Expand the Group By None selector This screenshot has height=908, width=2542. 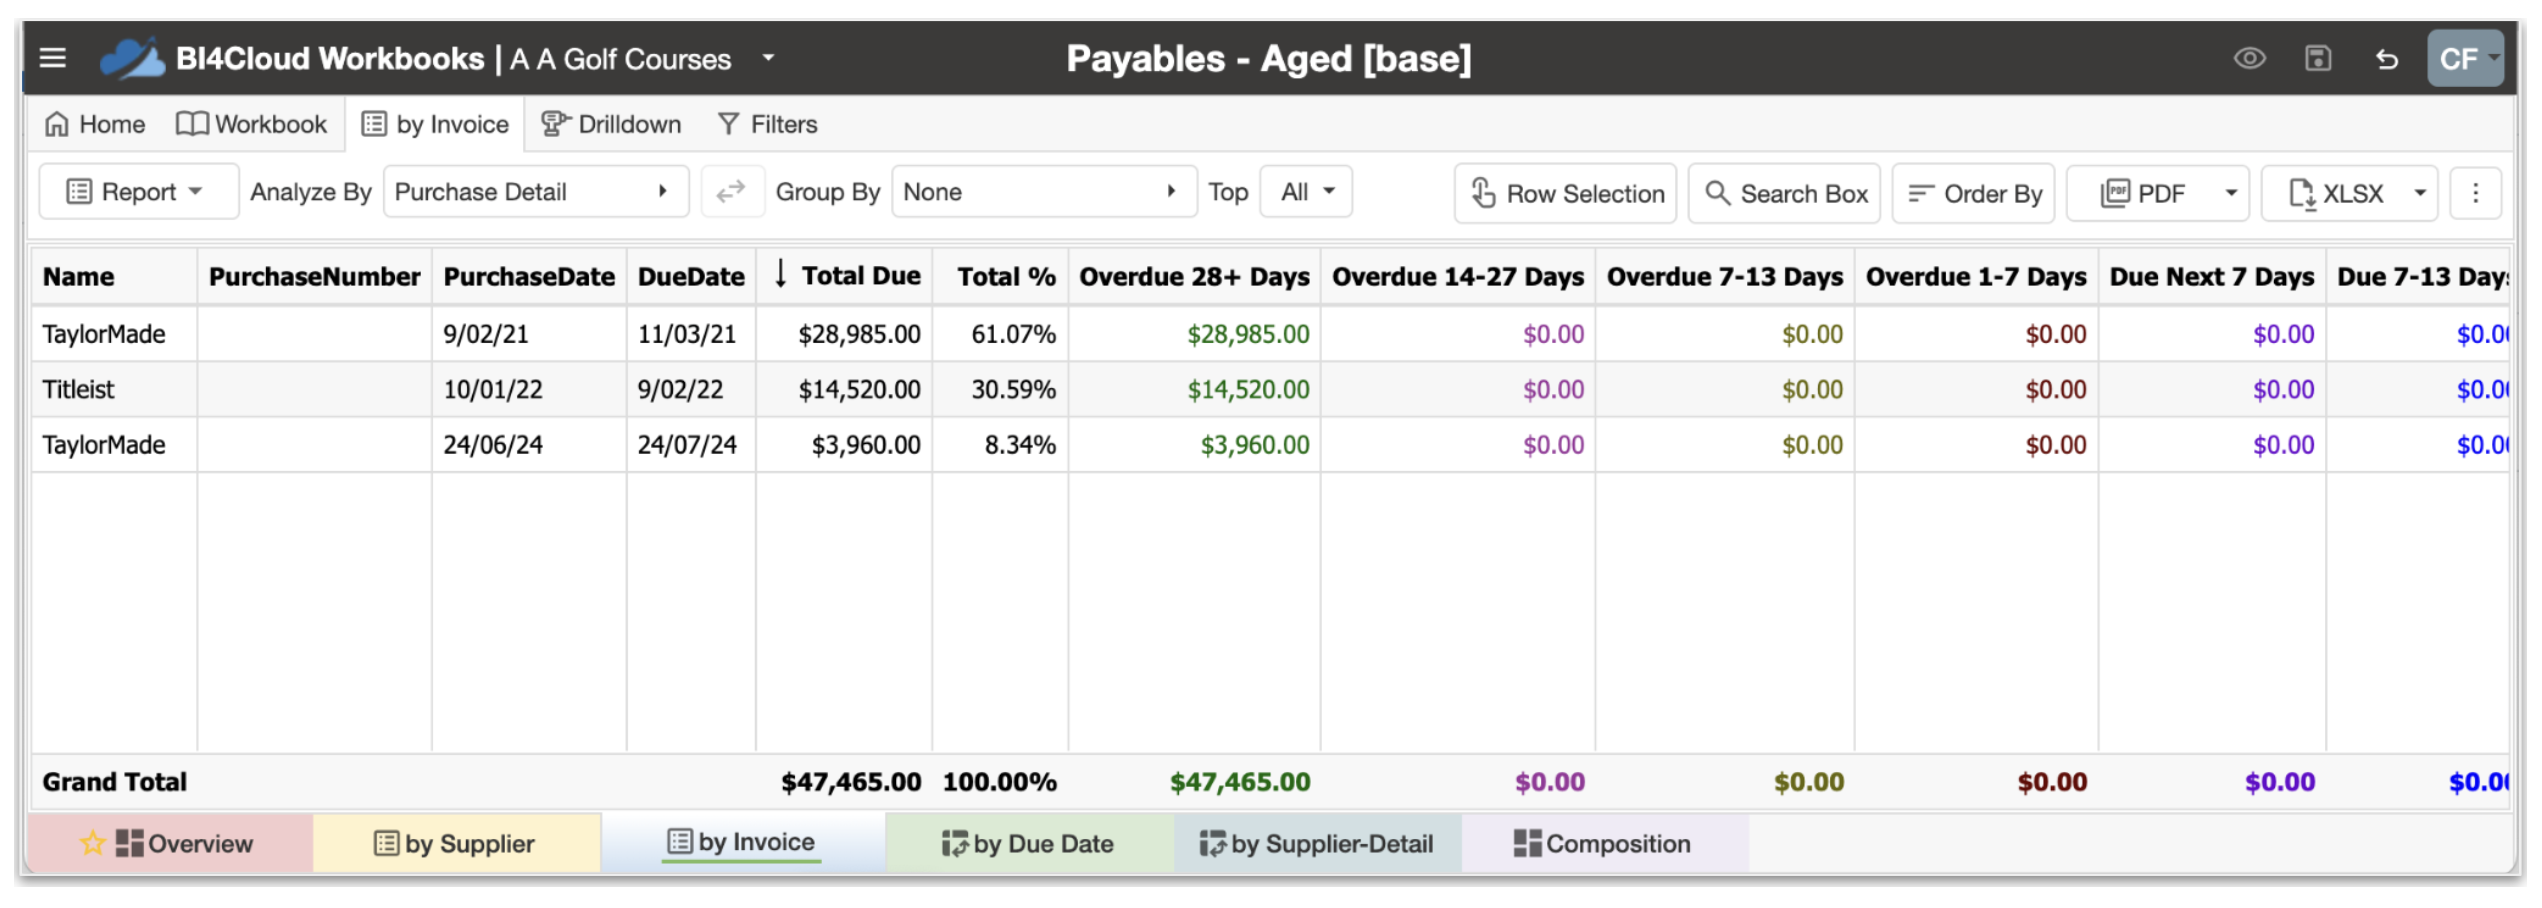point(1044,192)
